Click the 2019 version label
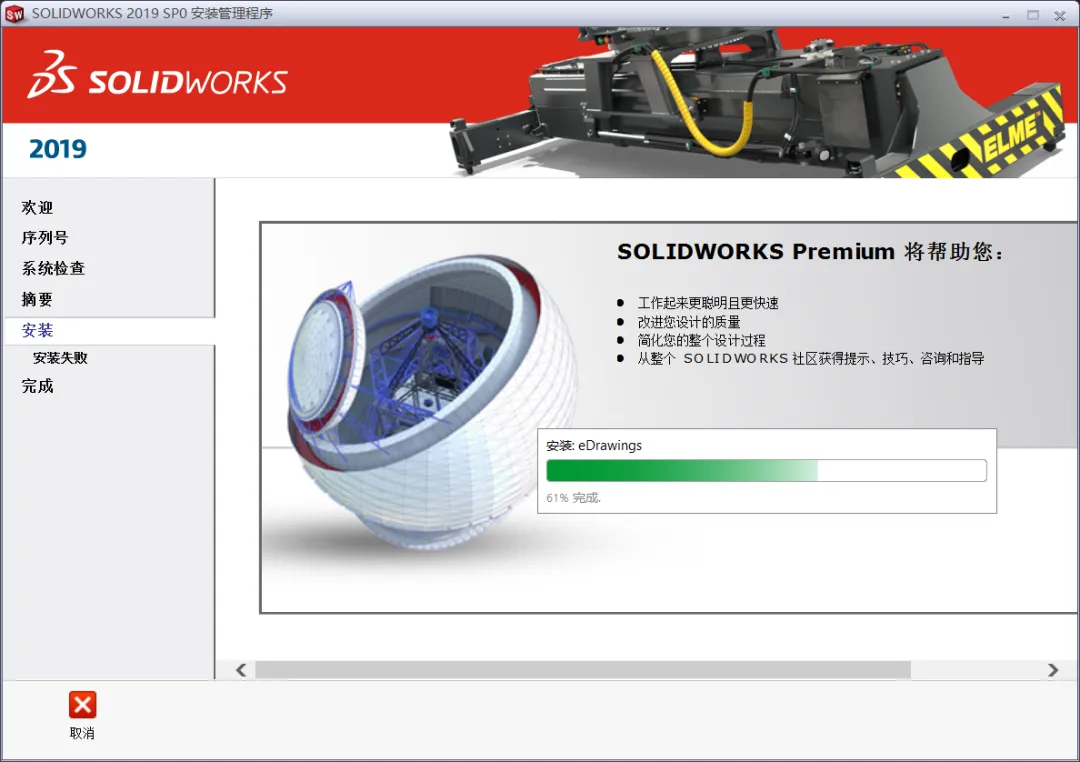The width and height of the screenshot is (1080, 762). click(58, 149)
